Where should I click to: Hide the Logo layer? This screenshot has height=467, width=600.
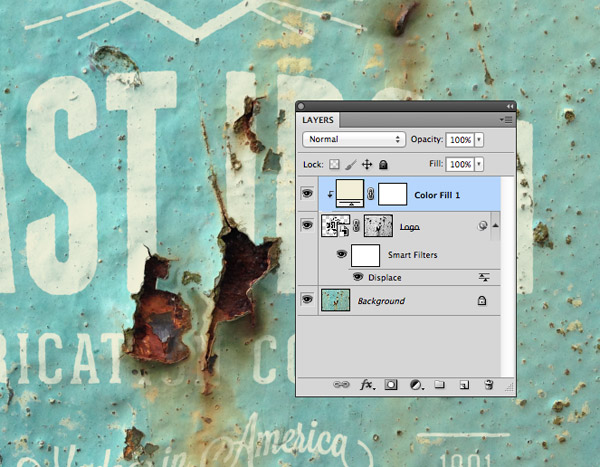[x=309, y=226]
